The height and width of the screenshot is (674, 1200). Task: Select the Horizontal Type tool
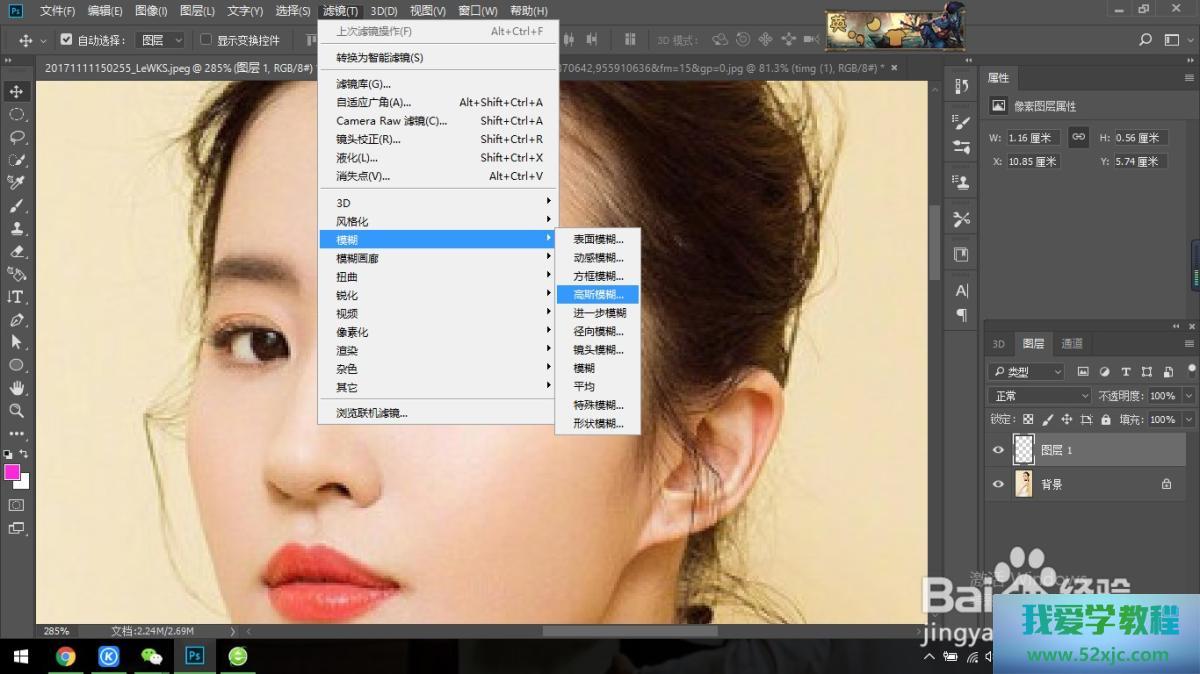click(x=16, y=297)
